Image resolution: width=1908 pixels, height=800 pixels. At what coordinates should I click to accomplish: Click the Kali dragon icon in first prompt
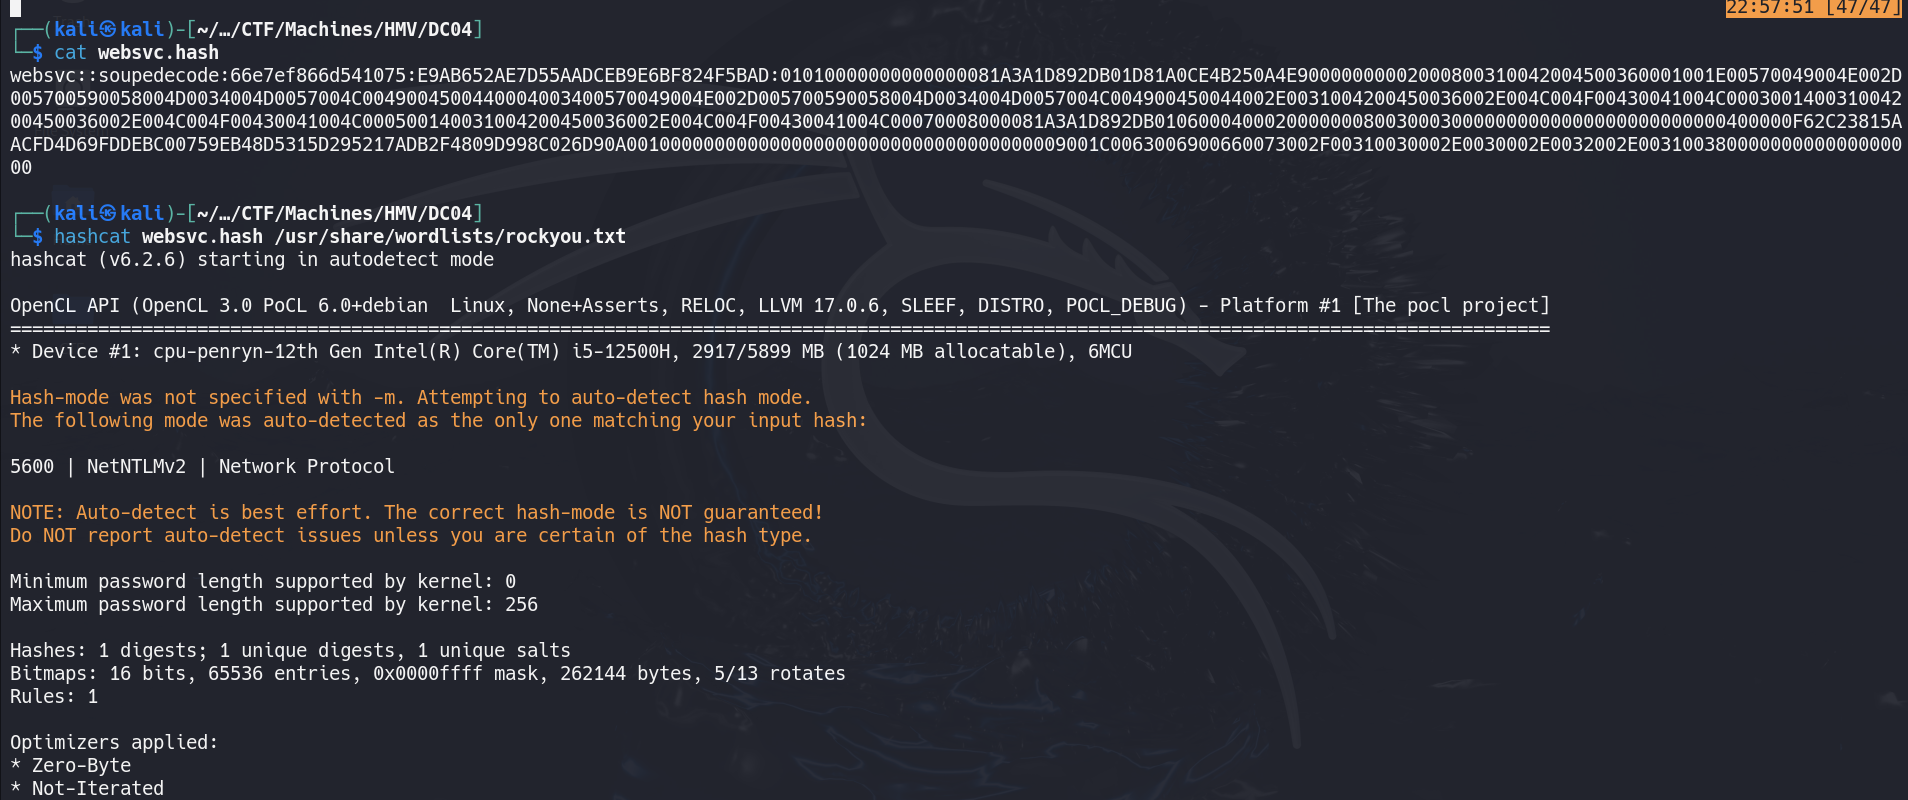[x=108, y=29]
